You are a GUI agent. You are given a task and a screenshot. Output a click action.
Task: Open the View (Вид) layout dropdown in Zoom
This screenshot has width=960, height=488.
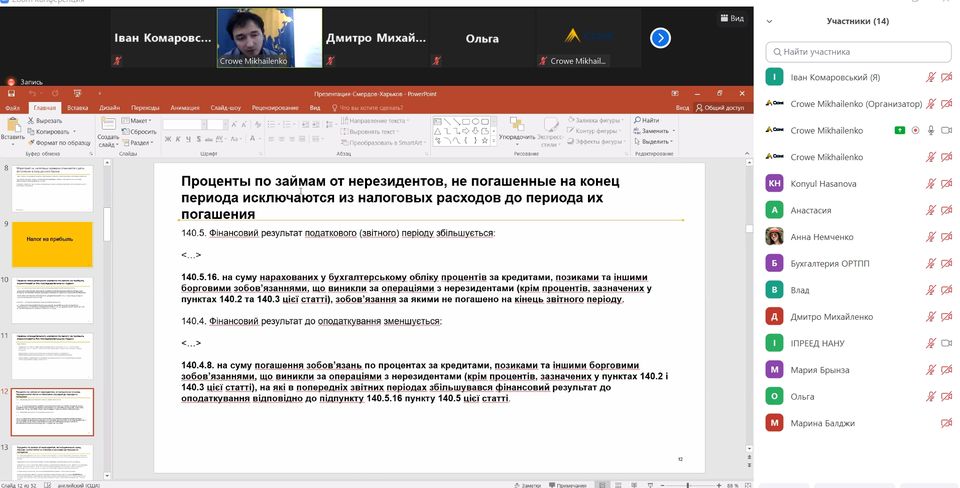pyautogui.click(x=732, y=18)
